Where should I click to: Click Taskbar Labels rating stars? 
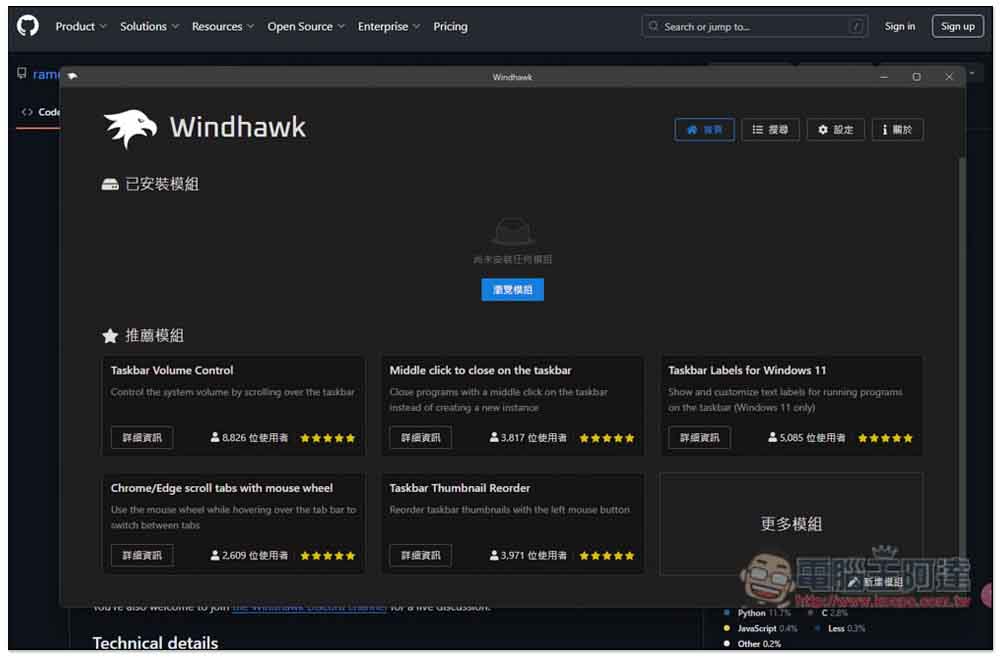pyautogui.click(x=885, y=438)
